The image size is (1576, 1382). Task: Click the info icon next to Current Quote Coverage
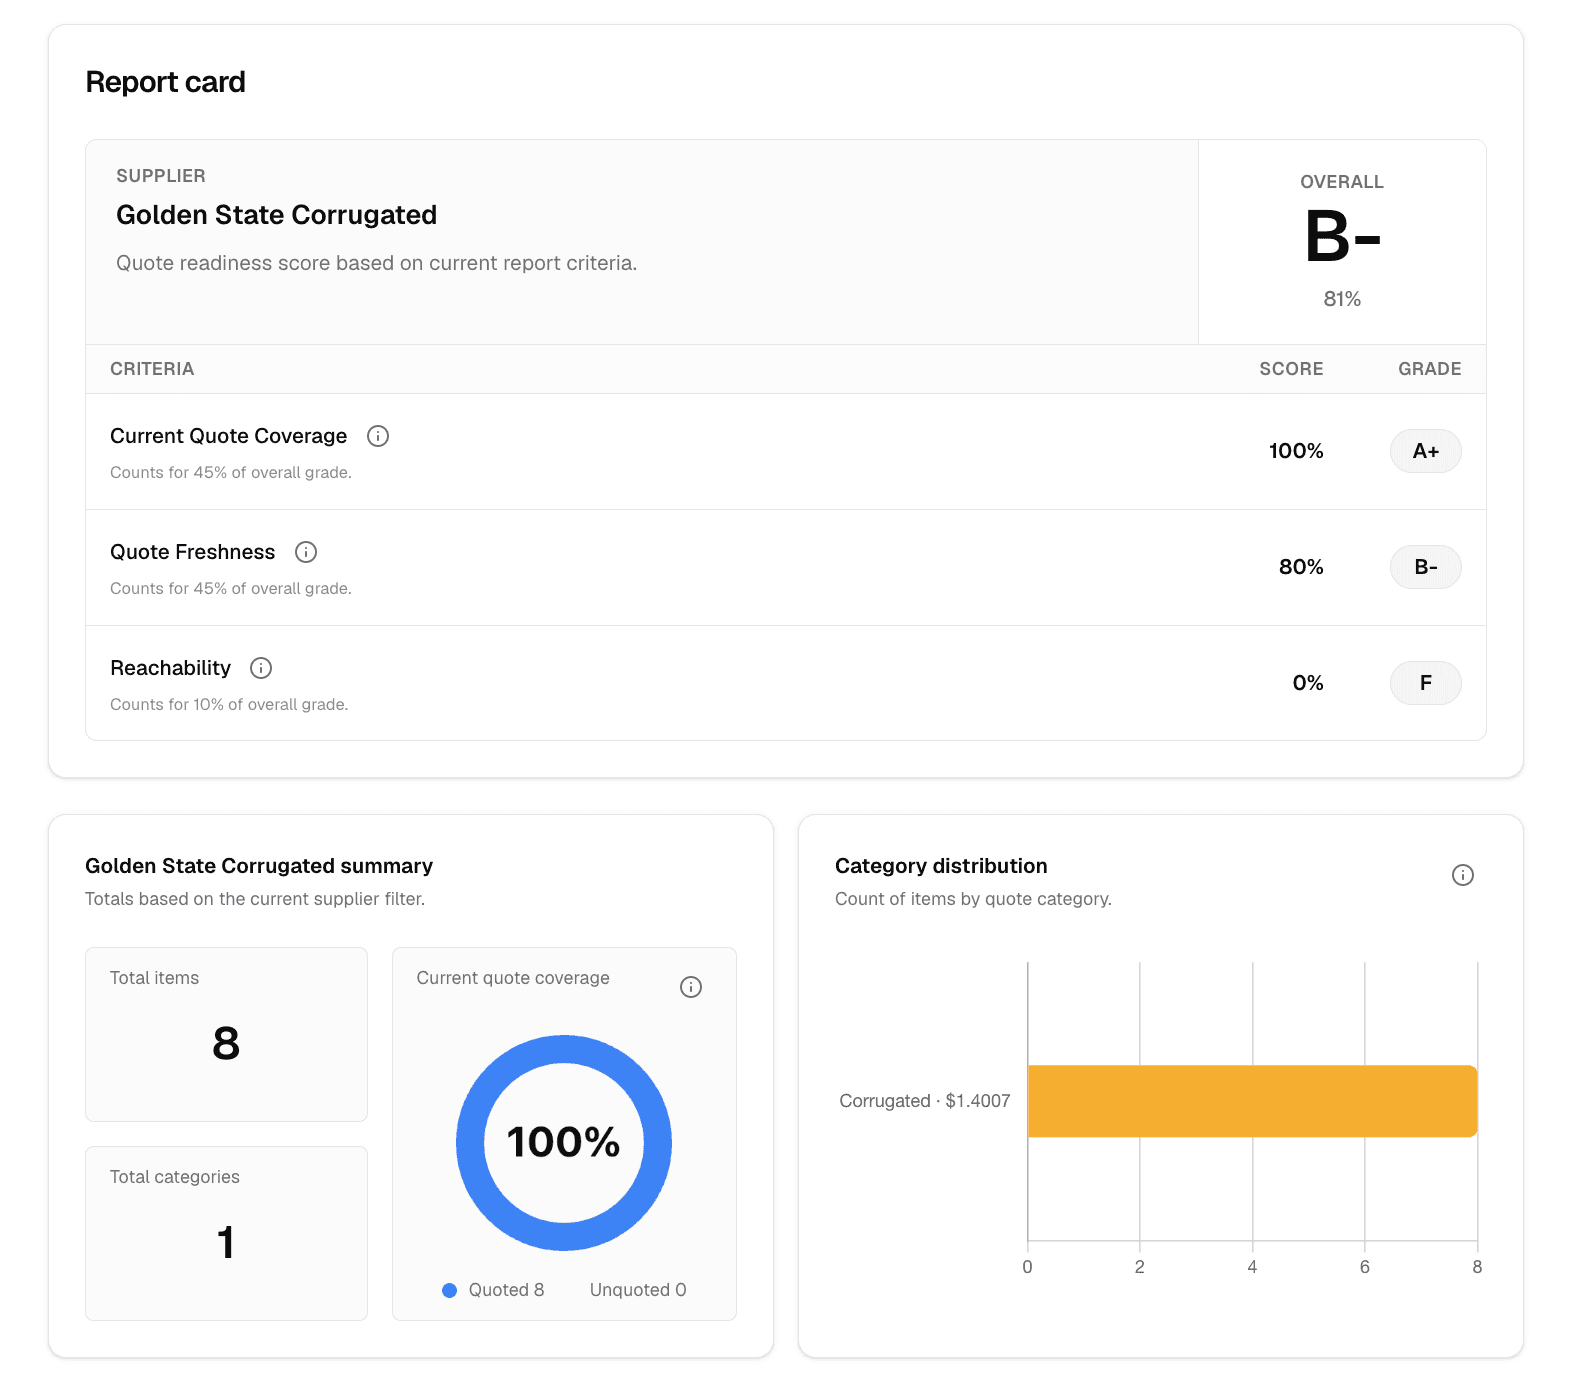click(x=378, y=436)
